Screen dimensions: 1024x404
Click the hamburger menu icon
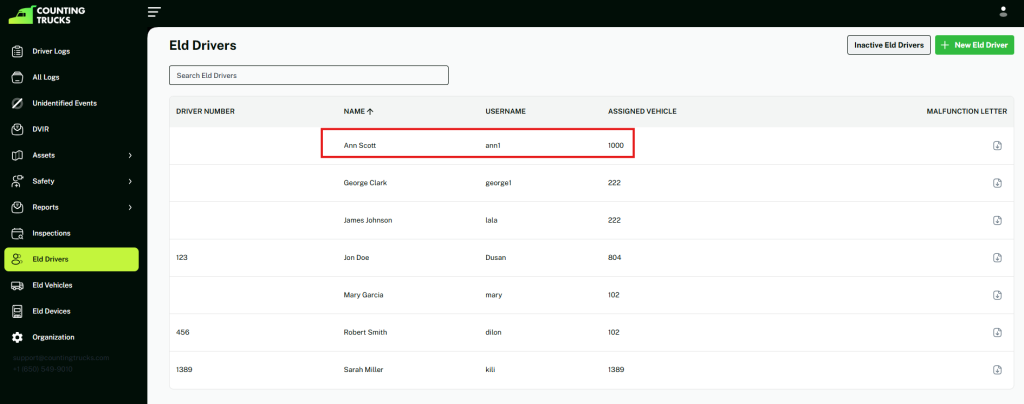pos(154,12)
